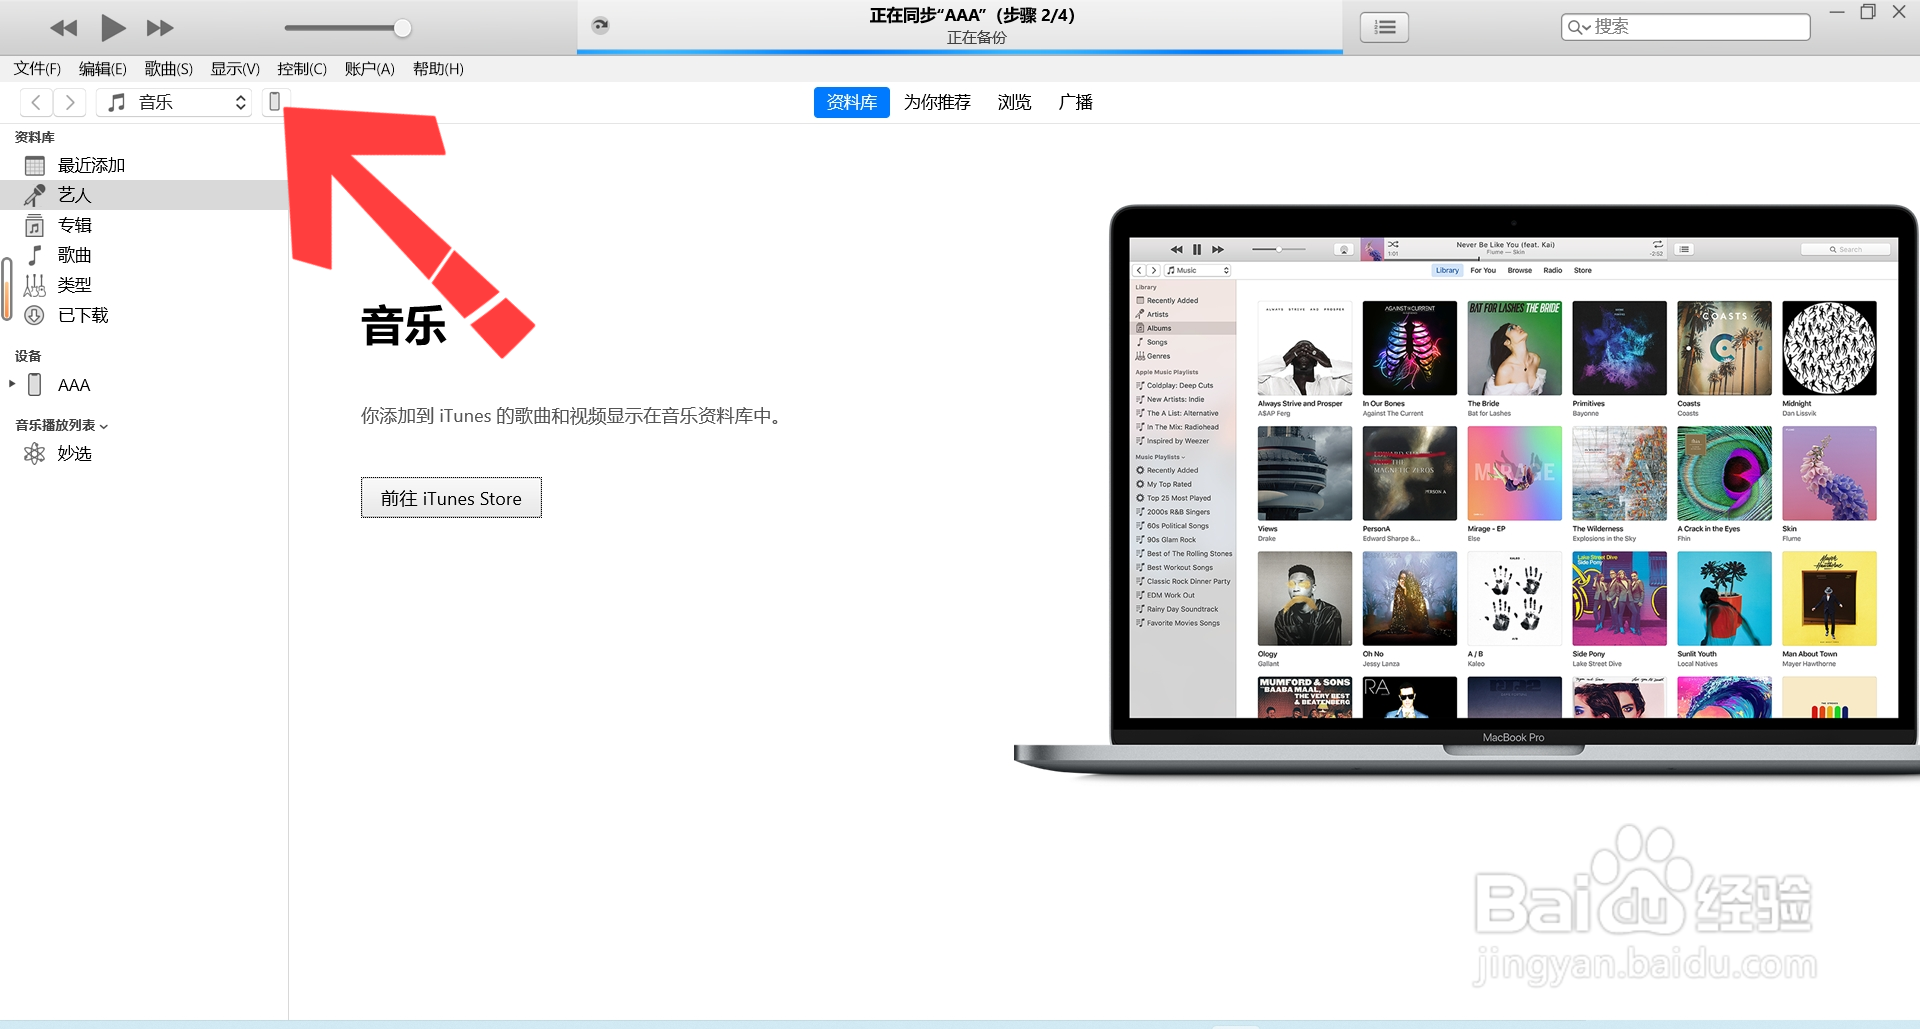Click the recently added calendar icon

35,165
